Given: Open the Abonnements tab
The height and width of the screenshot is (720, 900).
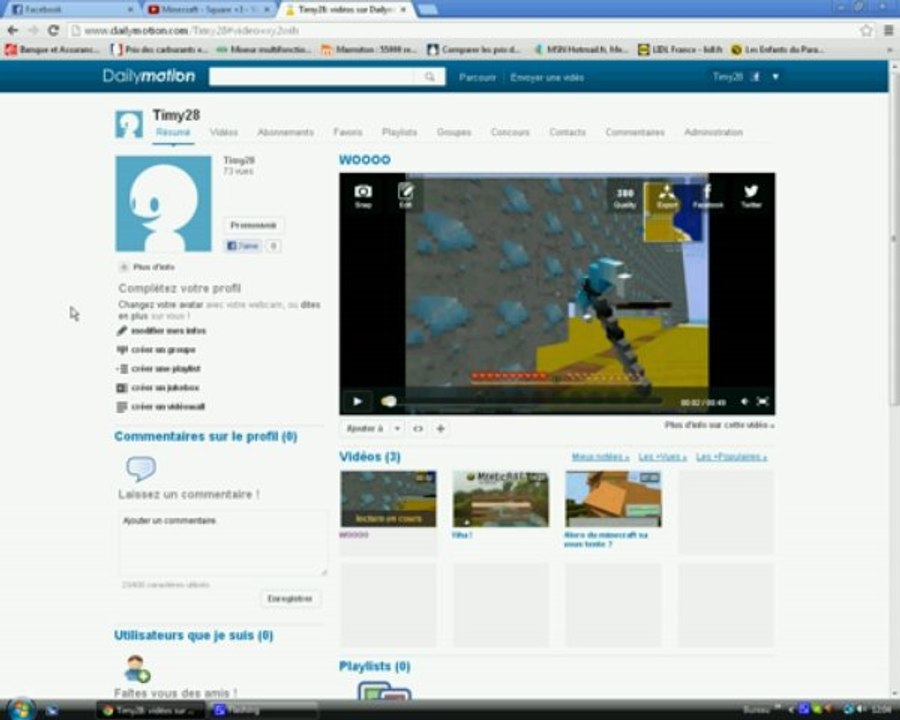Looking at the screenshot, I should (x=285, y=132).
